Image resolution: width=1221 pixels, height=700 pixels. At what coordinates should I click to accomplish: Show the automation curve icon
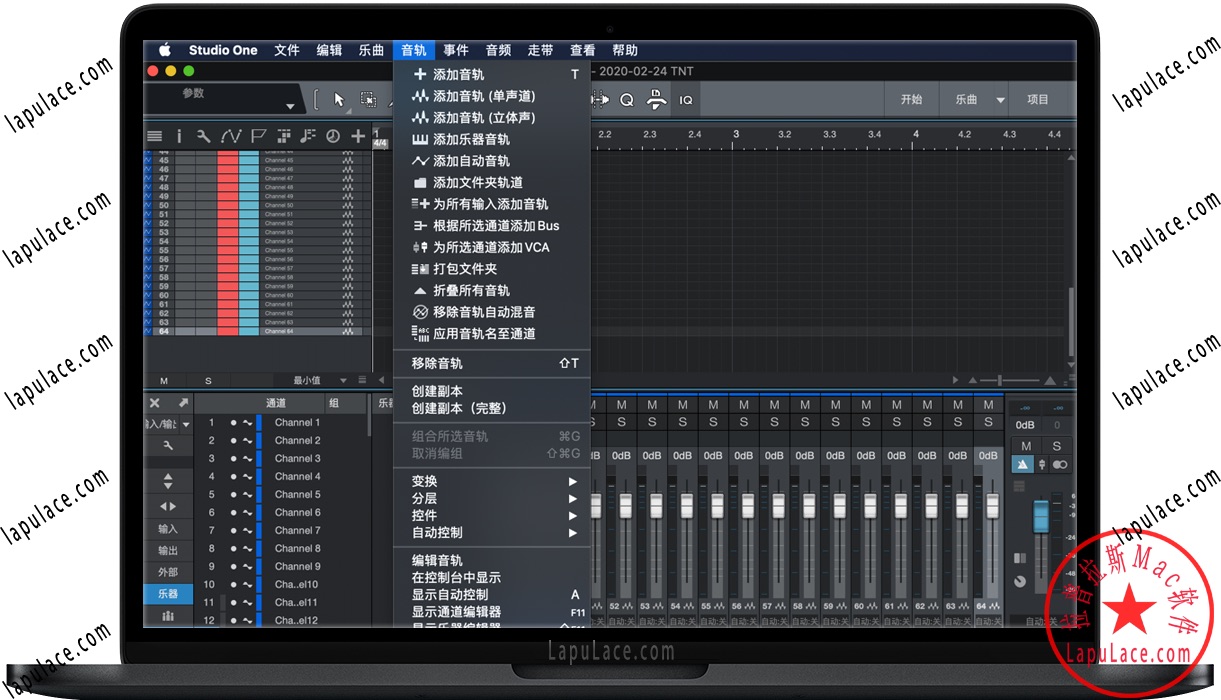pos(231,136)
